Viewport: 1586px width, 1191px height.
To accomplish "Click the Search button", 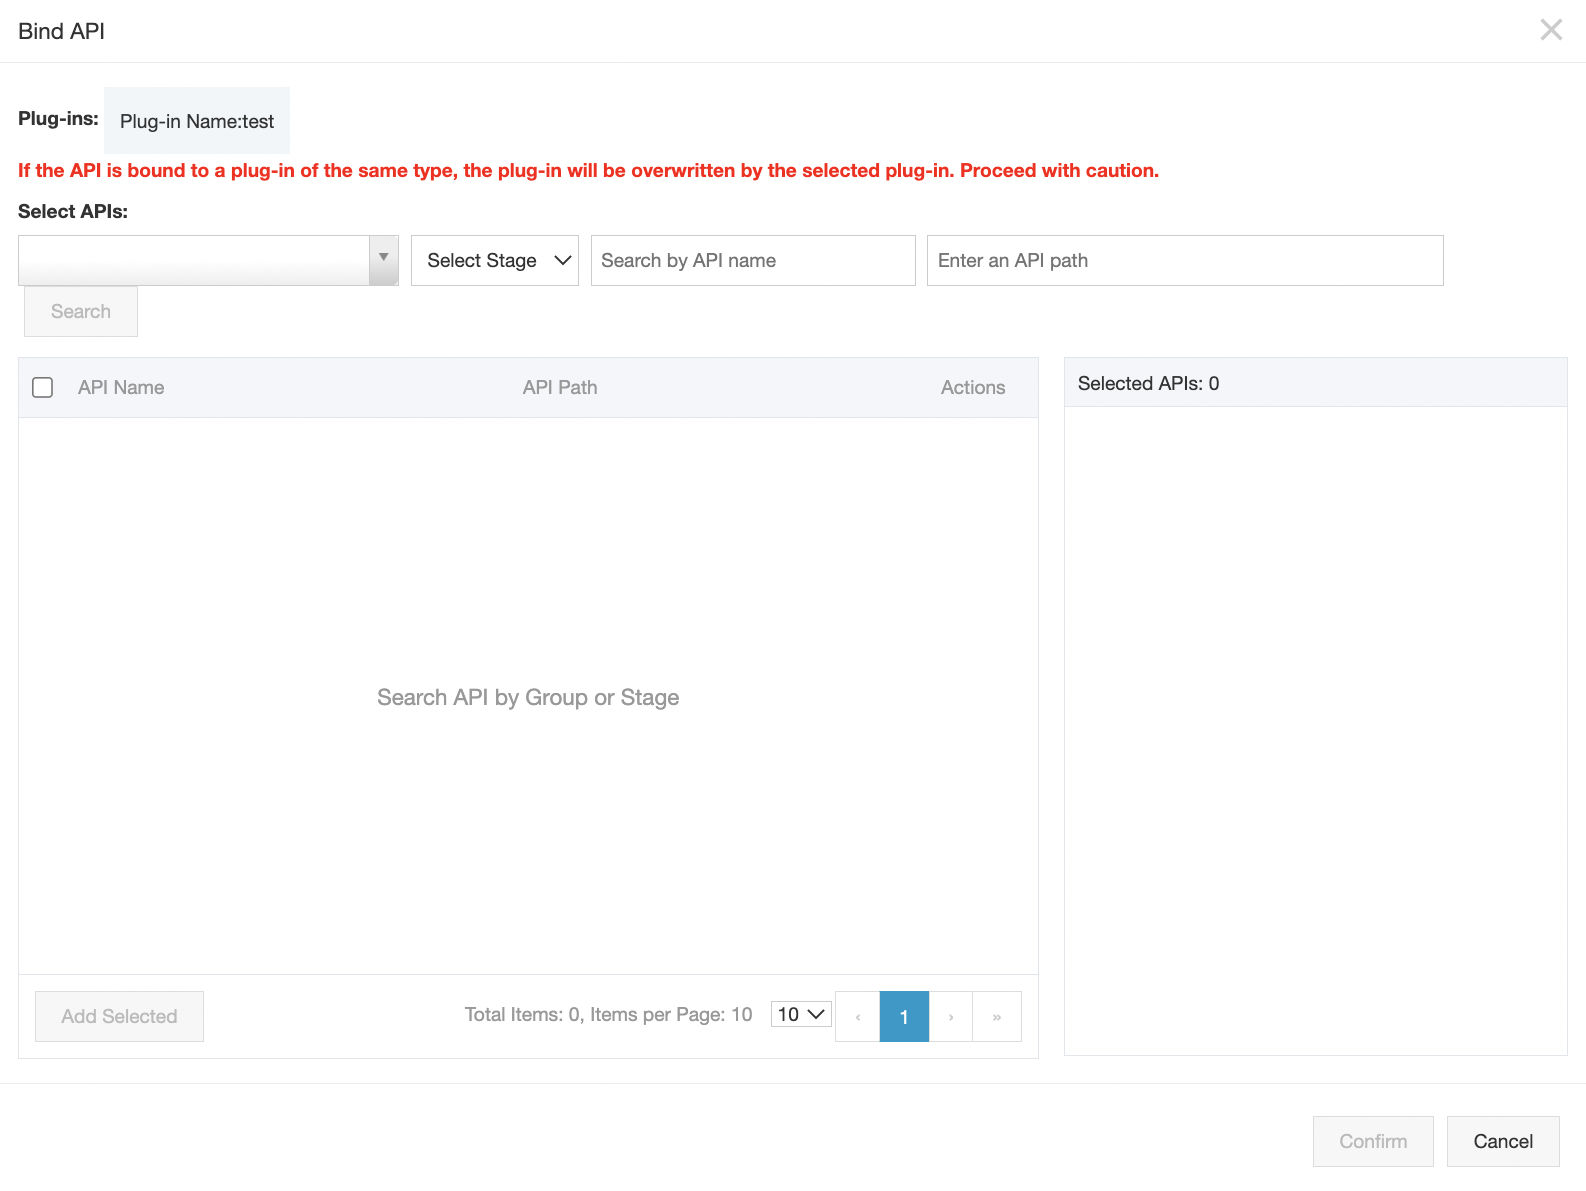I will 81,311.
